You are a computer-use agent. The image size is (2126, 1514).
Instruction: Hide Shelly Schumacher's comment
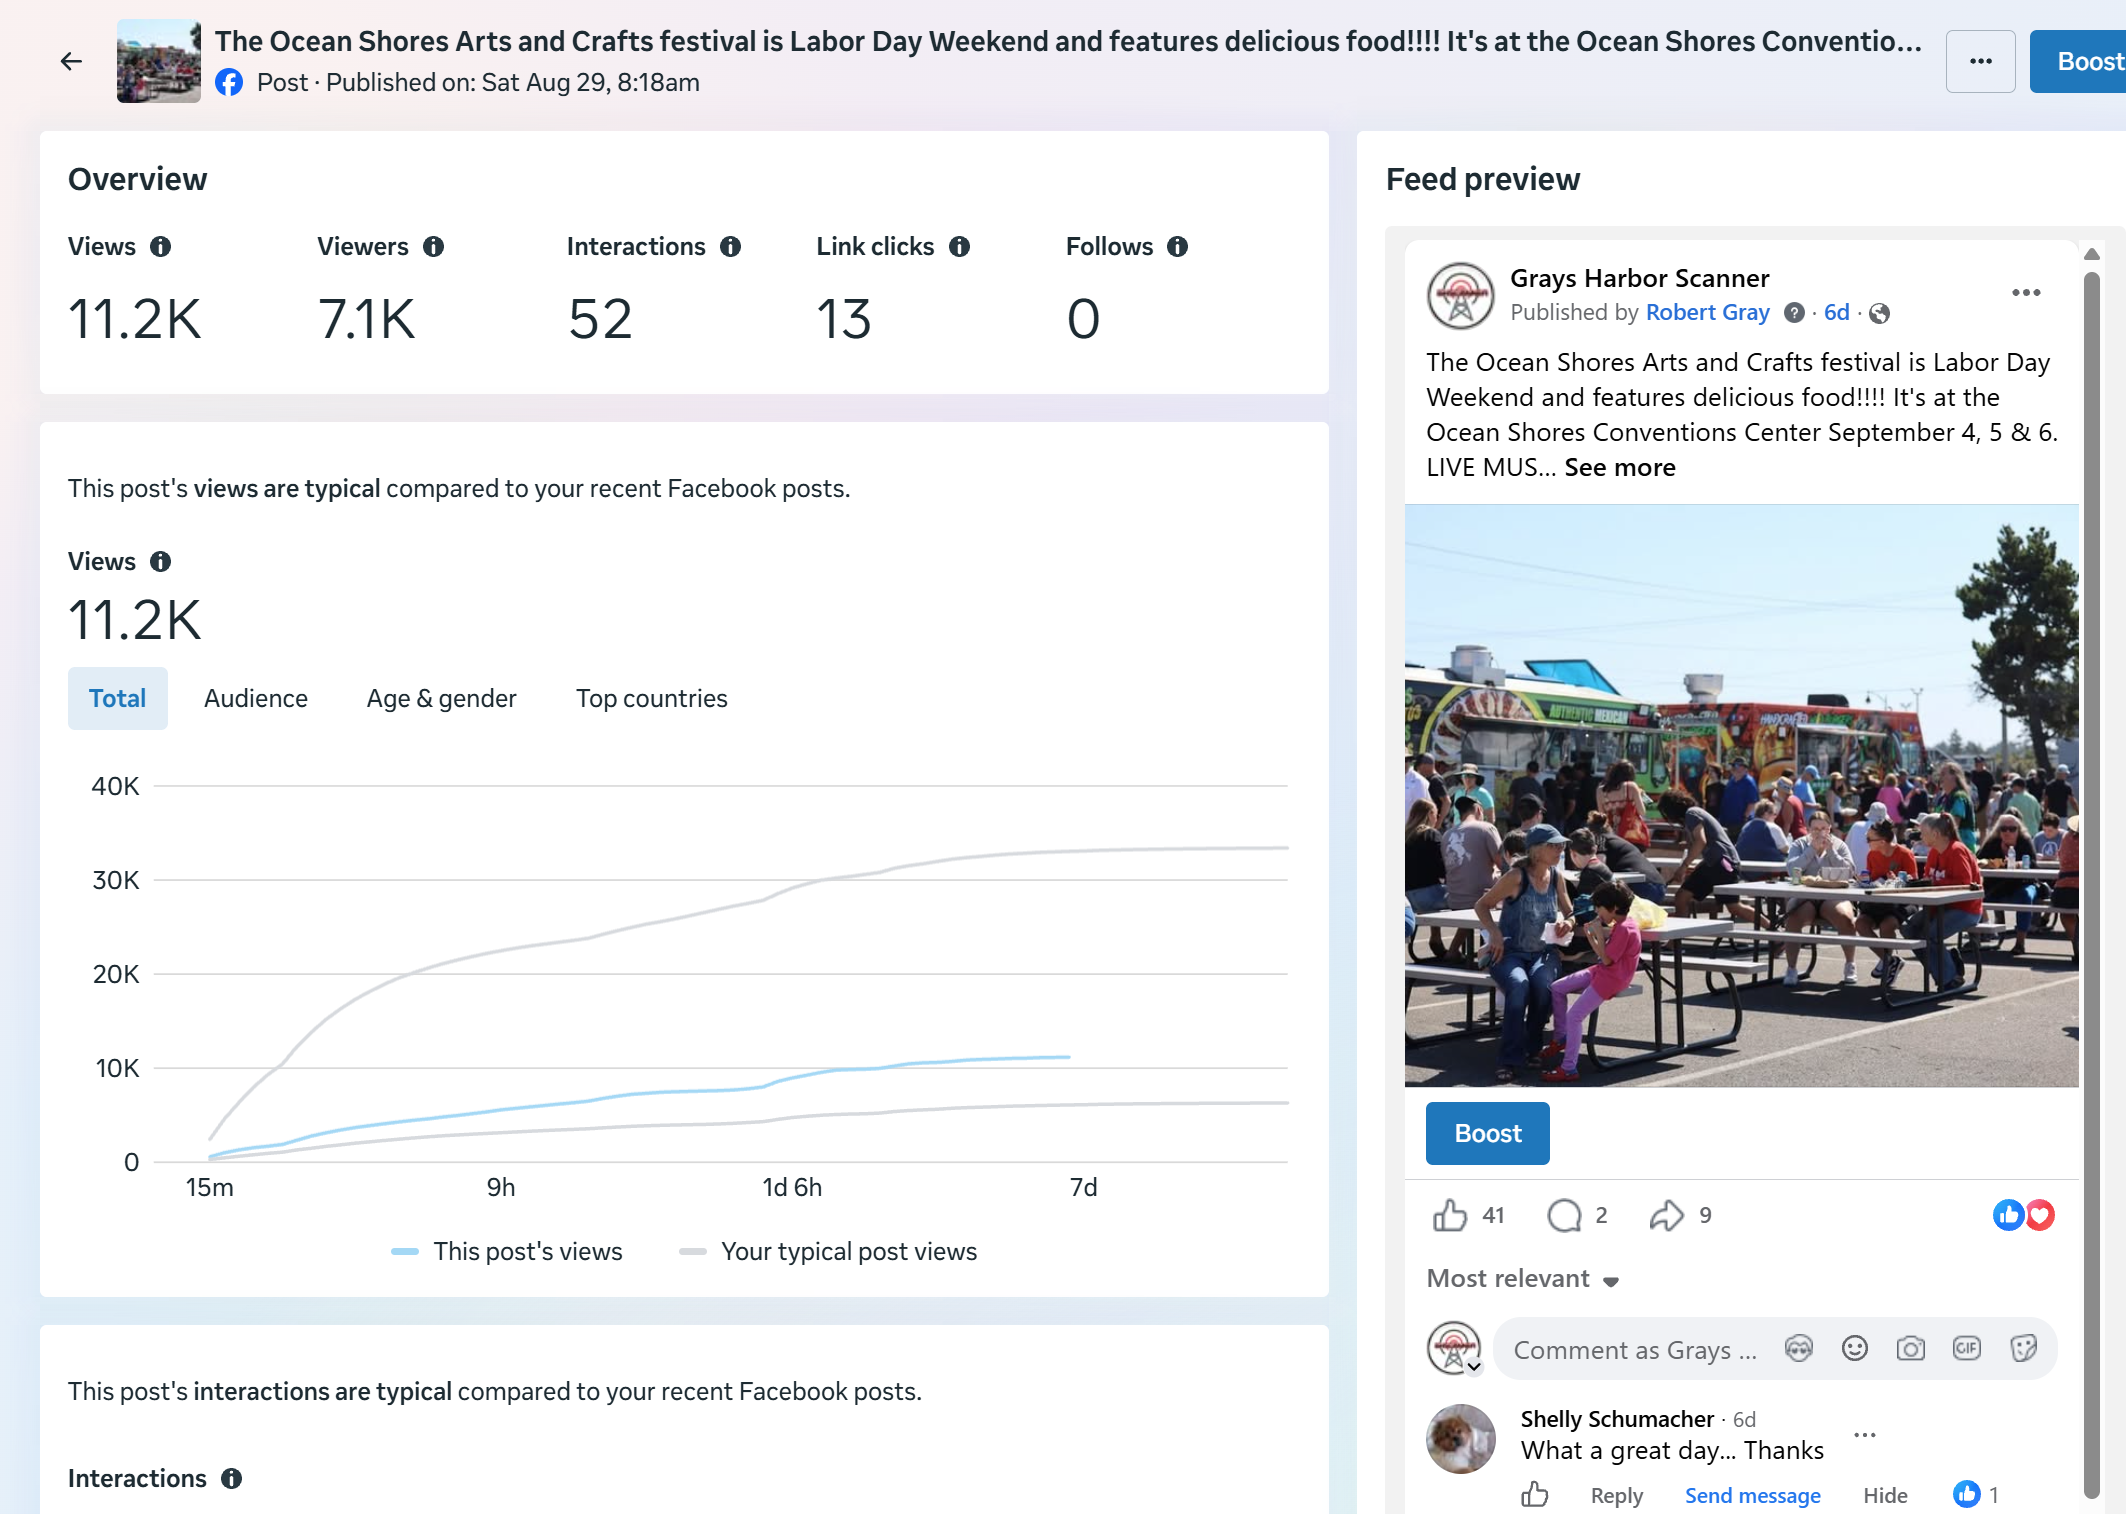click(x=1885, y=1495)
